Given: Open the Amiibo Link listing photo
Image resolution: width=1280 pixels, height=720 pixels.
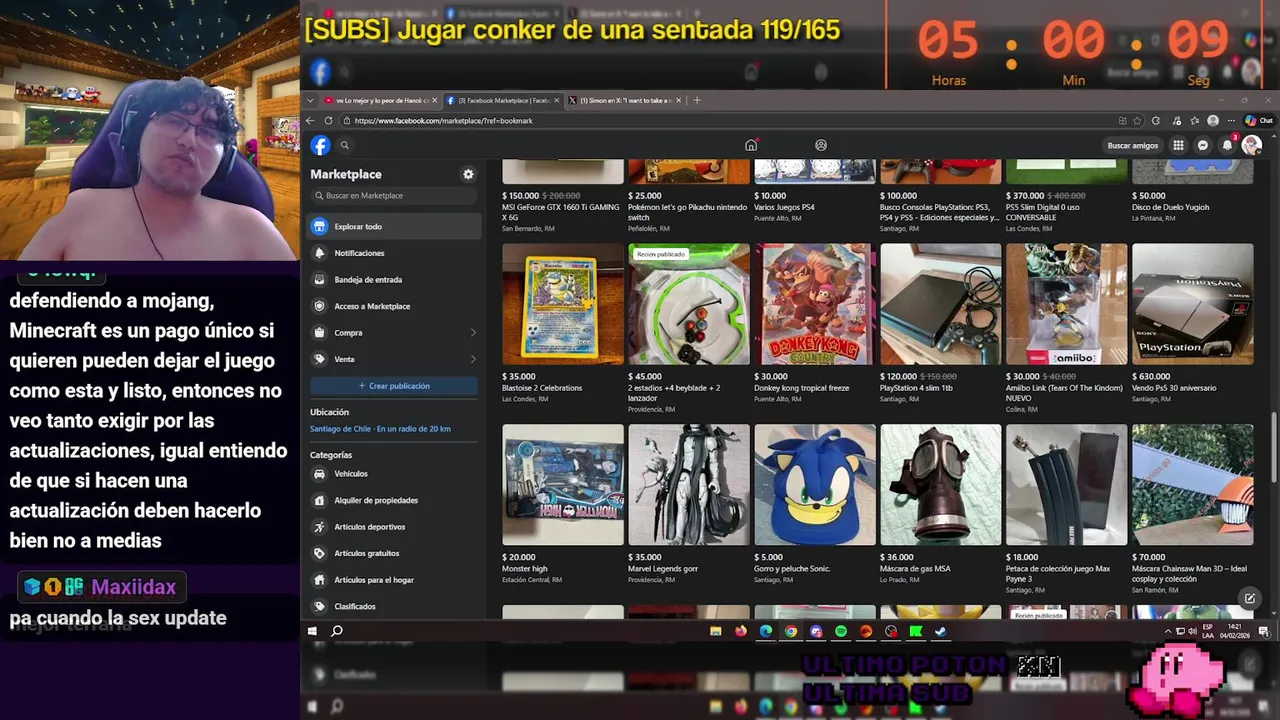Looking at the screenshot, I should [1066, 304].
